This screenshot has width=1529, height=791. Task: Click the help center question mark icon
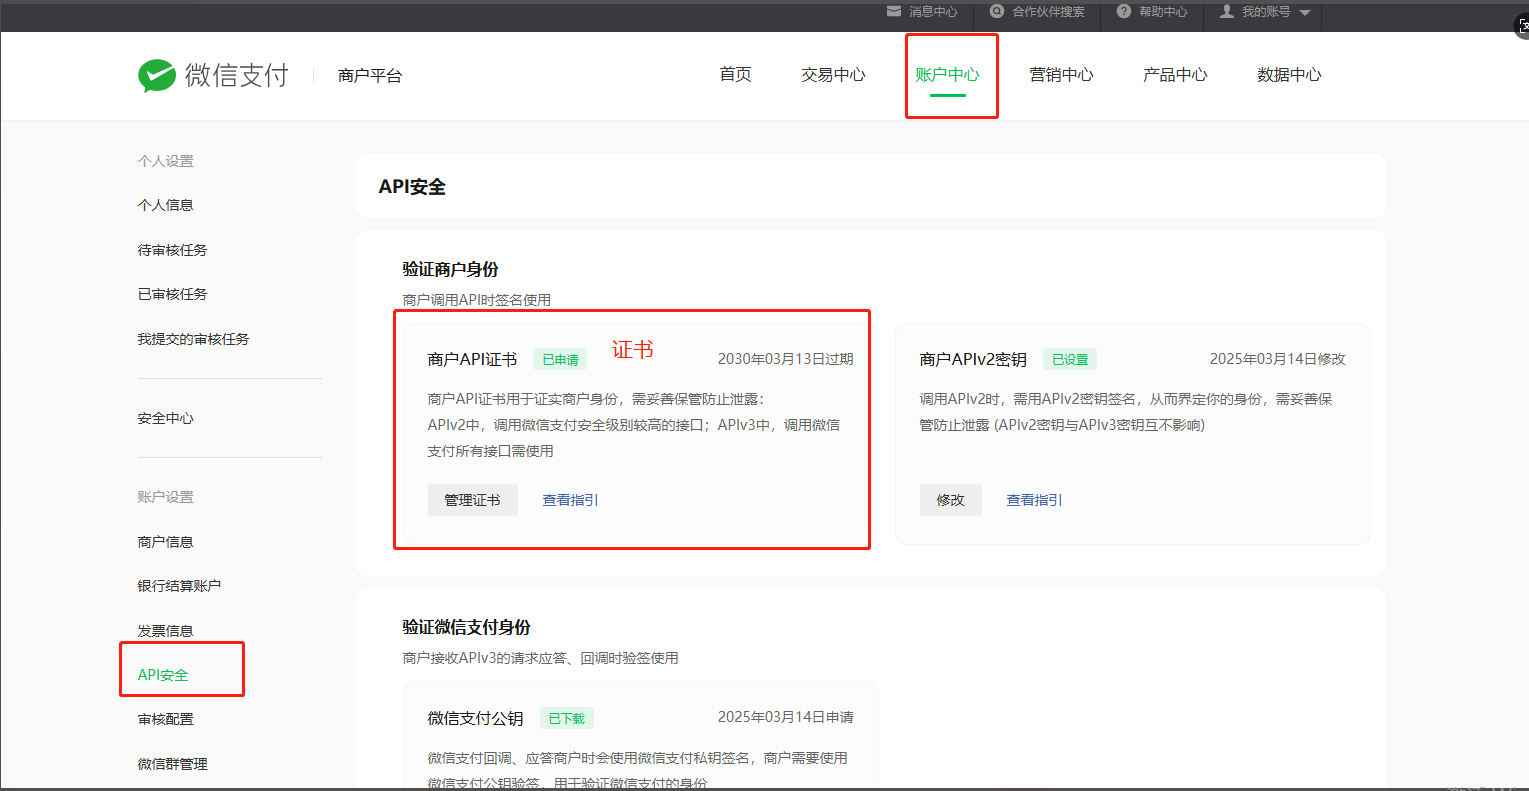coord(1124,11)
